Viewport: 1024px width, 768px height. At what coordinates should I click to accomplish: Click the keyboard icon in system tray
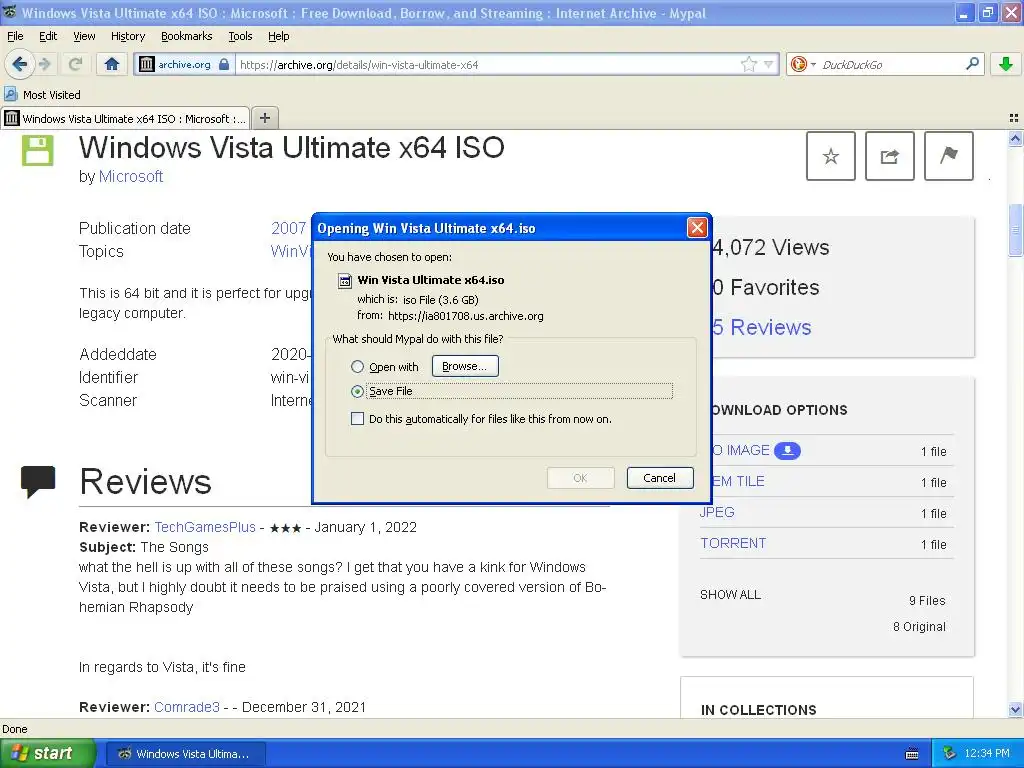pyautogui.click(x=912, y=754)
